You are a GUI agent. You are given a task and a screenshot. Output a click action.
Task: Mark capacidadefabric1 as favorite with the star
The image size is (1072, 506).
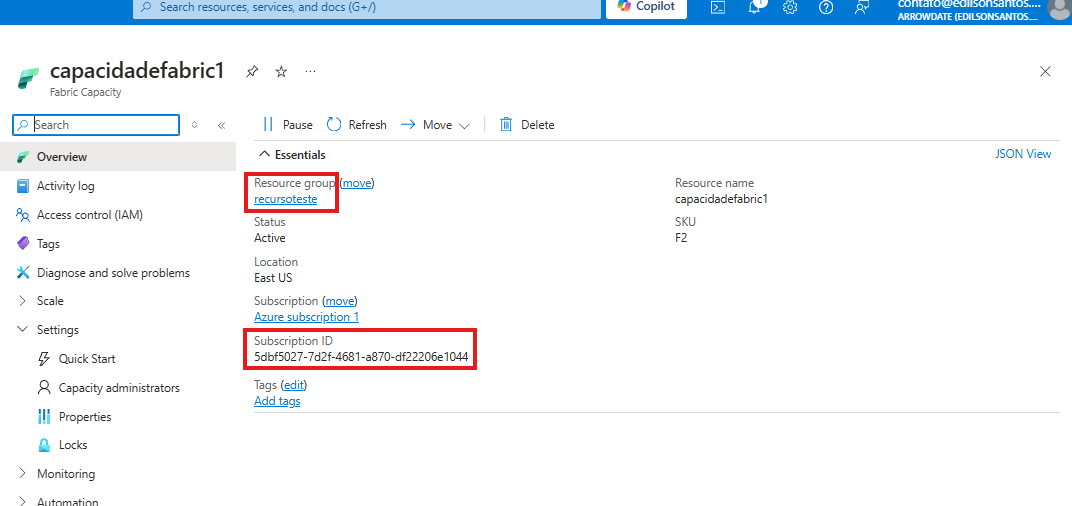281,72
